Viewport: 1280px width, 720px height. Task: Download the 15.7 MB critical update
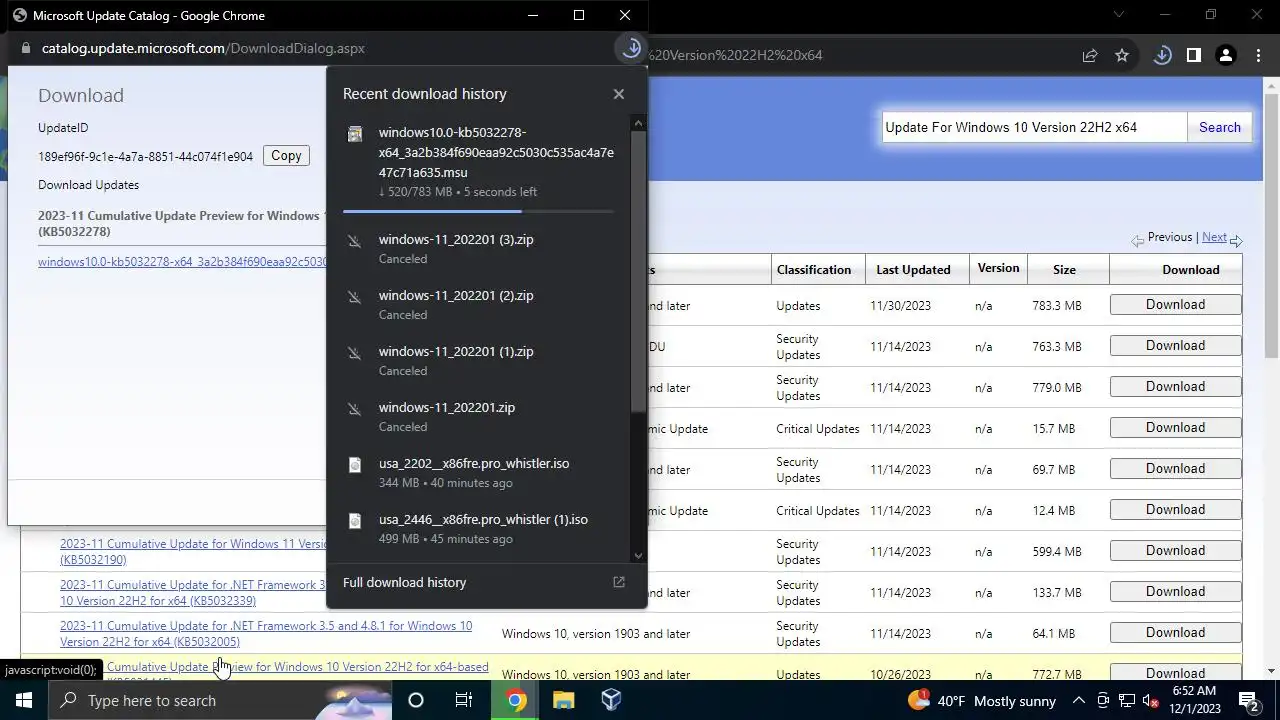pyautogui.click(x=1175, y=428)
